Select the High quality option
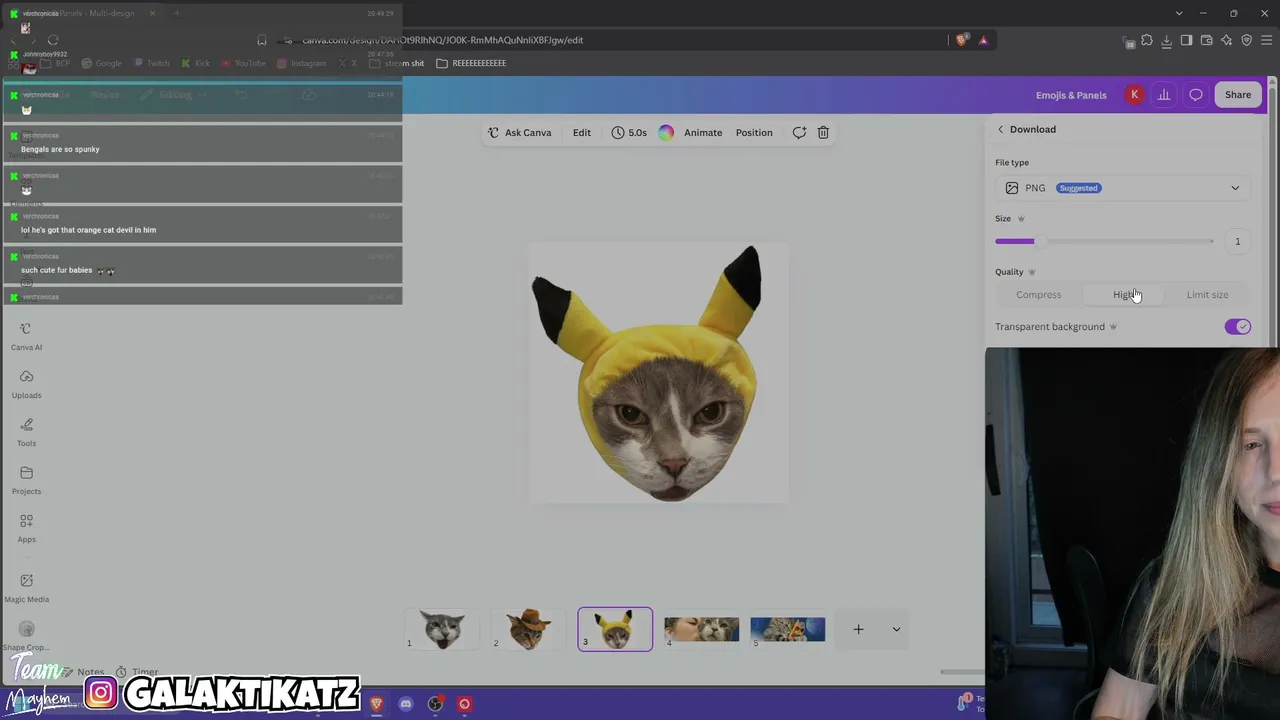The width and height of the screenshot is (1280, 720). click(x=1124, y=295)
